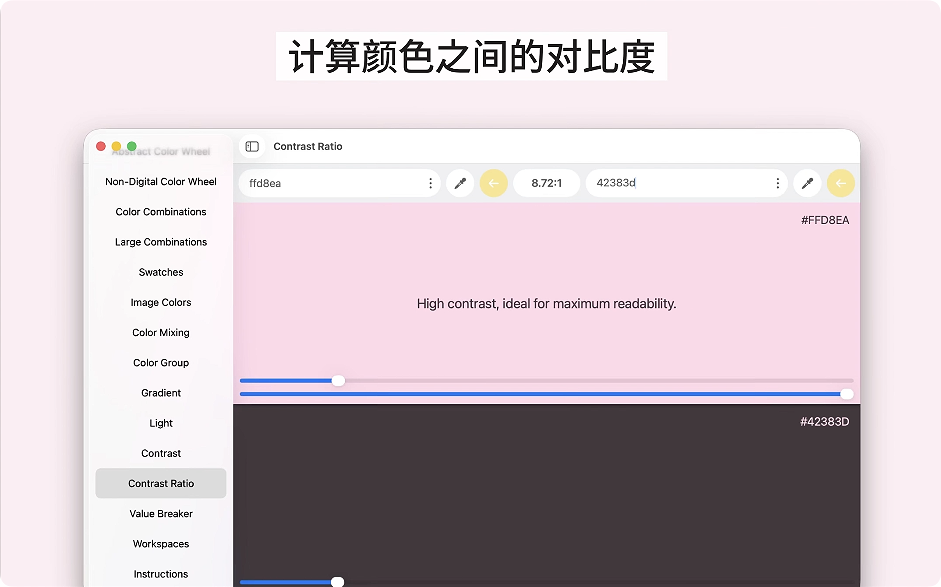Select the right eyedropper color picker
Screen dimensions: 941x587
(x=807, y=183)
